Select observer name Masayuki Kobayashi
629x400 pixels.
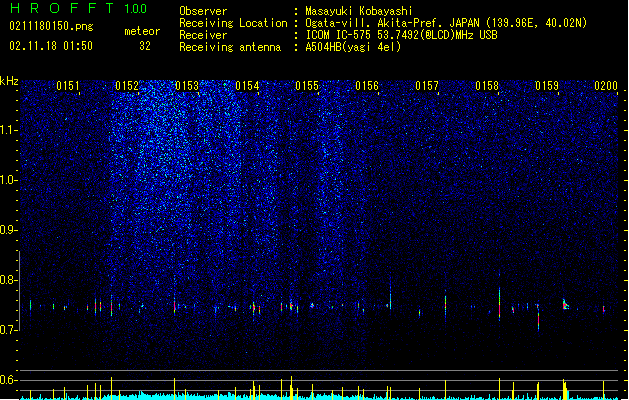[359, 11]
